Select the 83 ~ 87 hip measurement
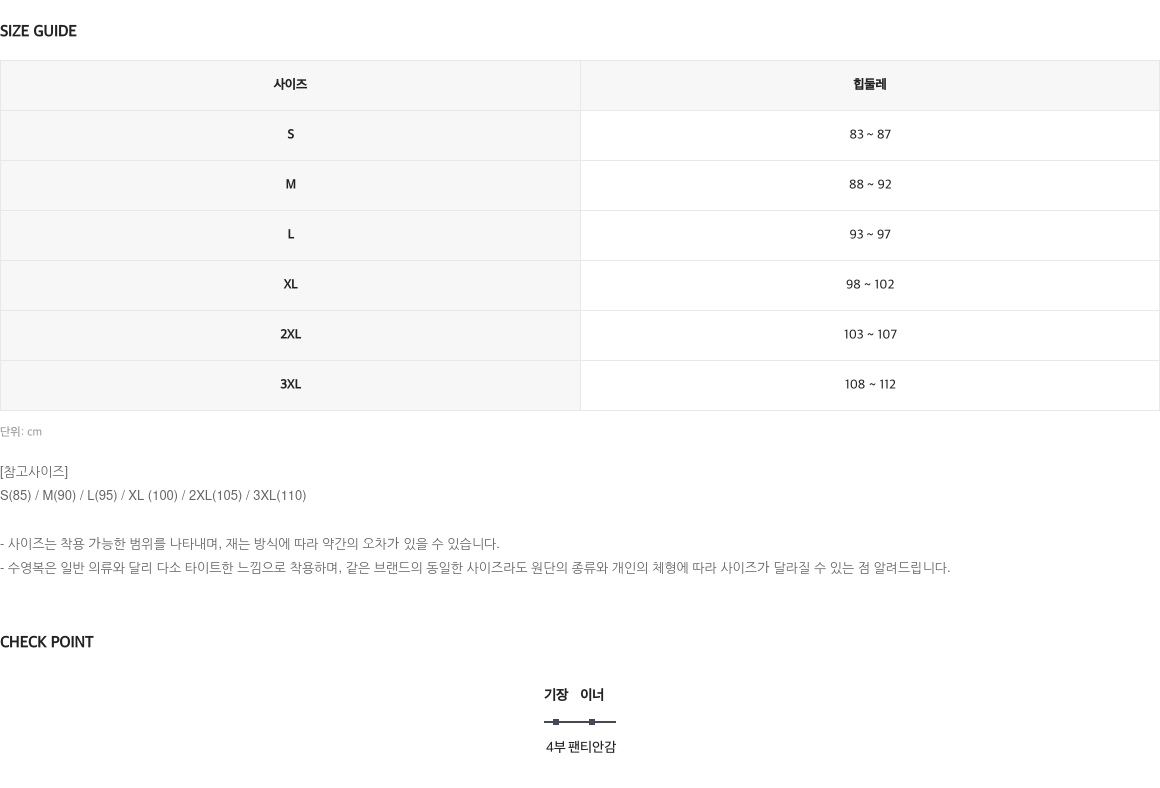 870,135
